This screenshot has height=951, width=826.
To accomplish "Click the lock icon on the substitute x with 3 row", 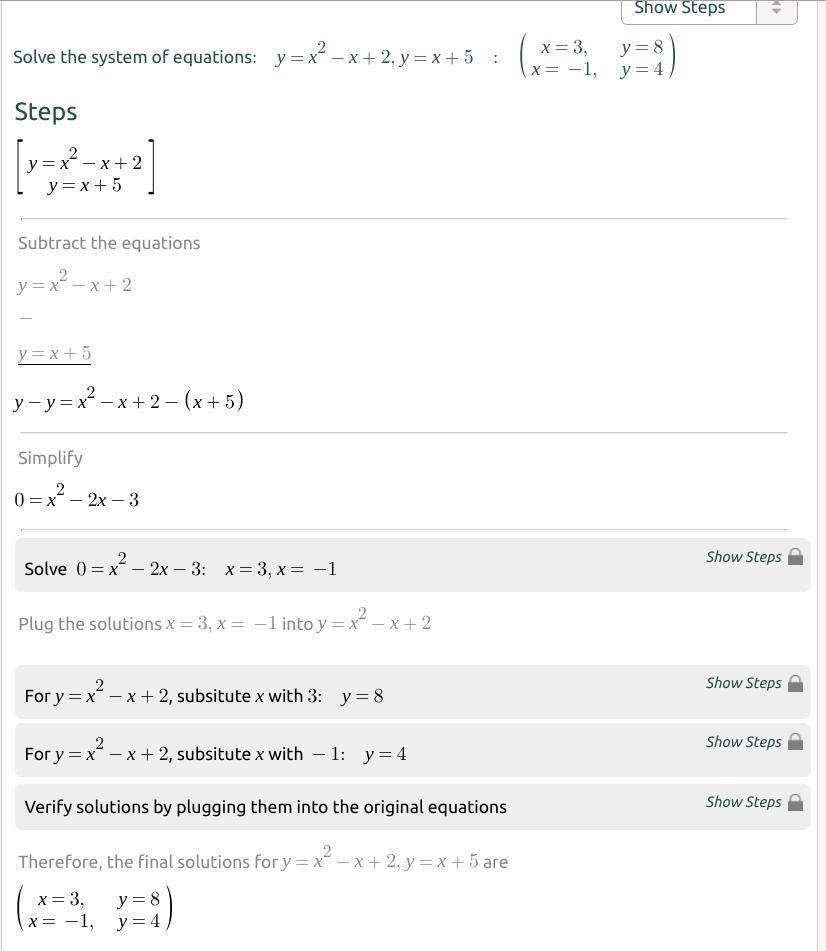I will click(795, 684).
